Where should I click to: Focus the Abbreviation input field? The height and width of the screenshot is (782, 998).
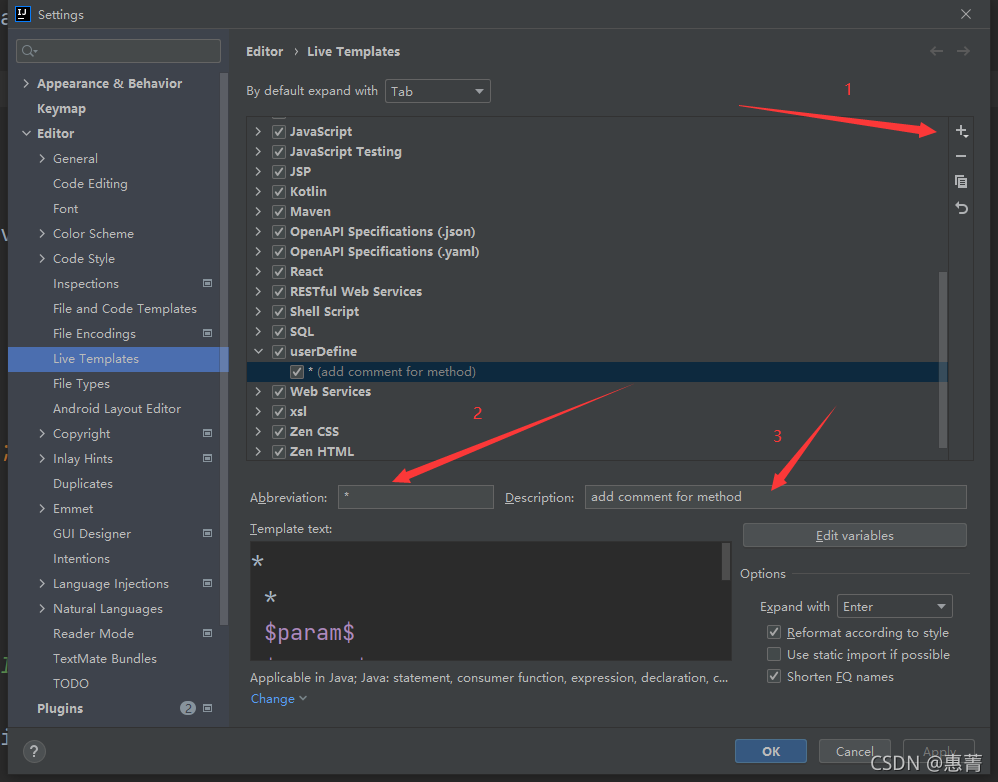(x=416, y=497)
